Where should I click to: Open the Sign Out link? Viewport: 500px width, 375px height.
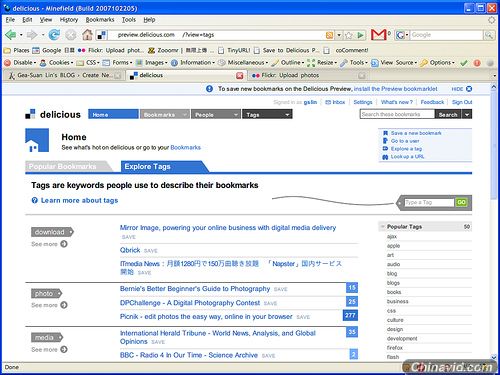coord(462,102)
